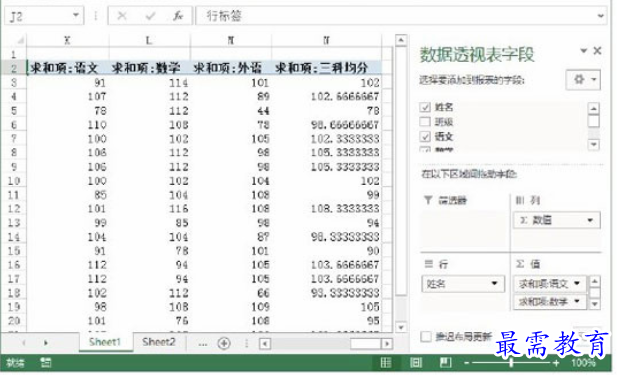Click values area scroll down arrow

pos(594,303)
